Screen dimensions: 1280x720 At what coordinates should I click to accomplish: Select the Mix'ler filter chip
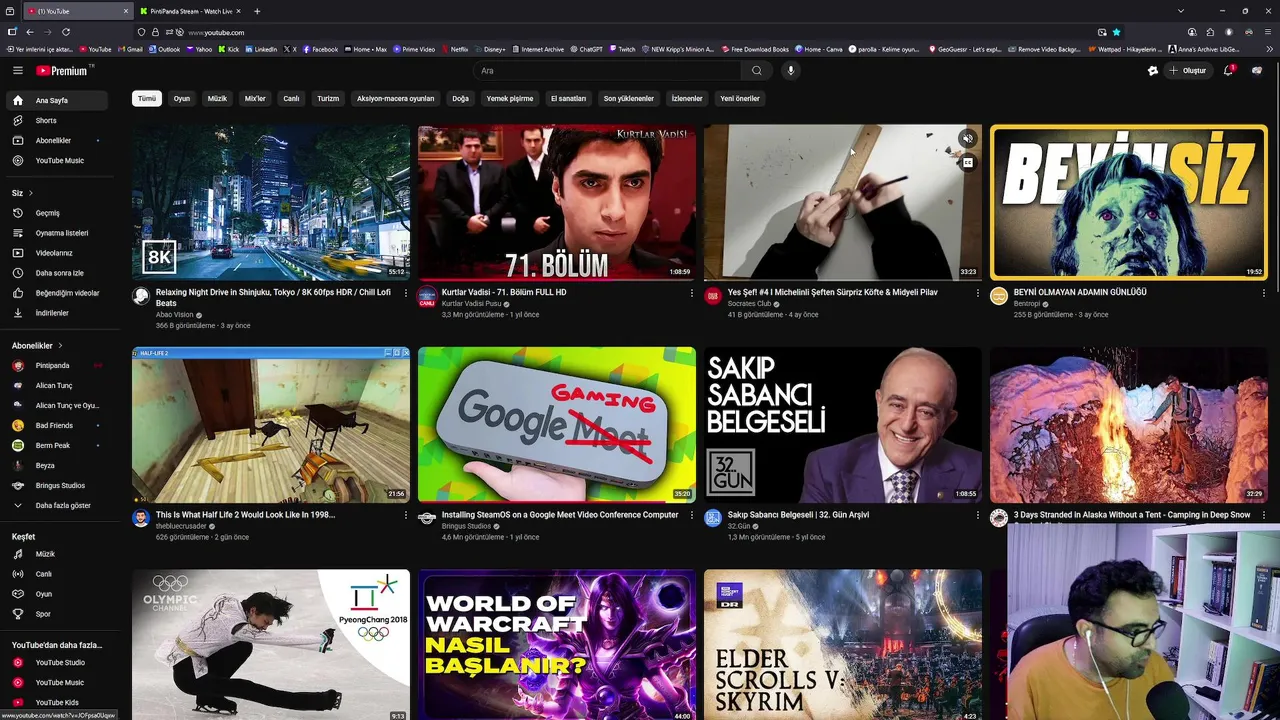(x=255, y=99)
